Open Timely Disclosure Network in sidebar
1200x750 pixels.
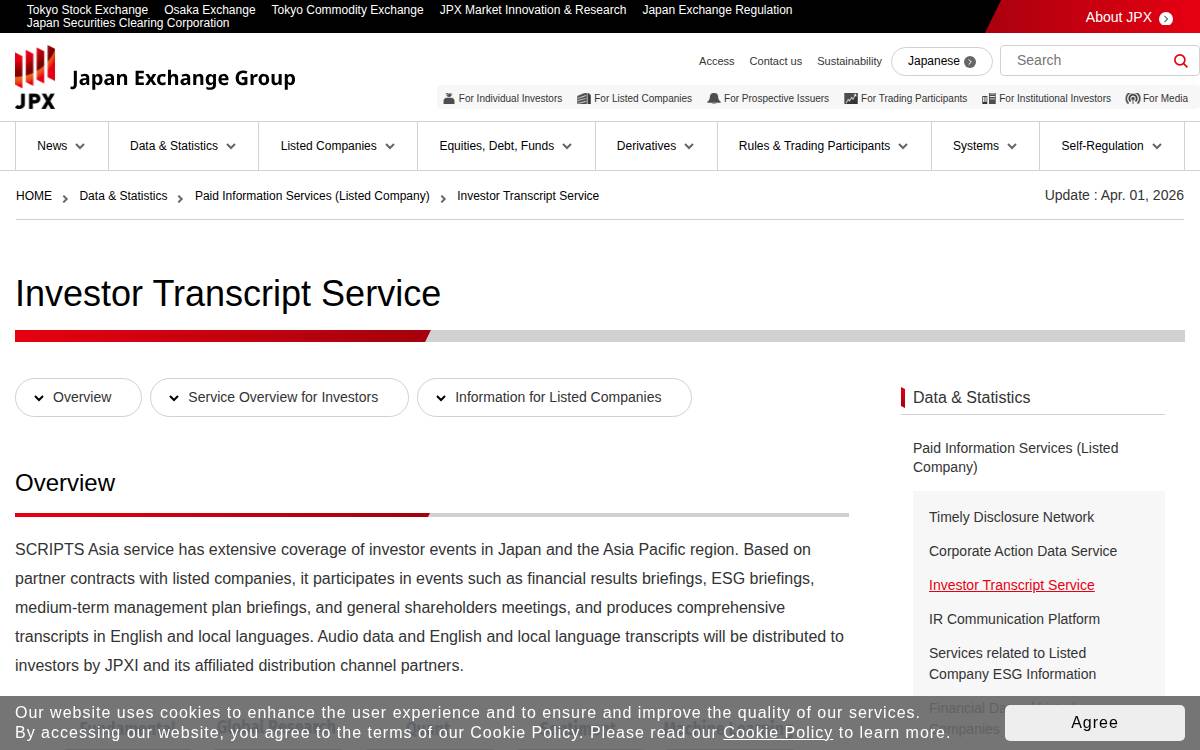(x=1011, y=517)
